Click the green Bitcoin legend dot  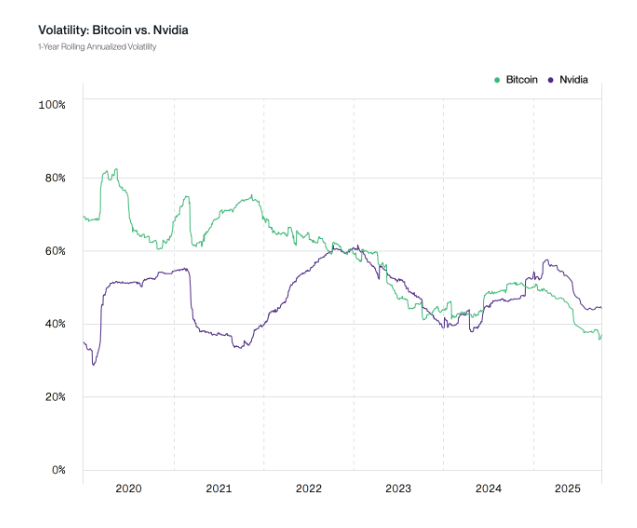[x=498, y=79]
